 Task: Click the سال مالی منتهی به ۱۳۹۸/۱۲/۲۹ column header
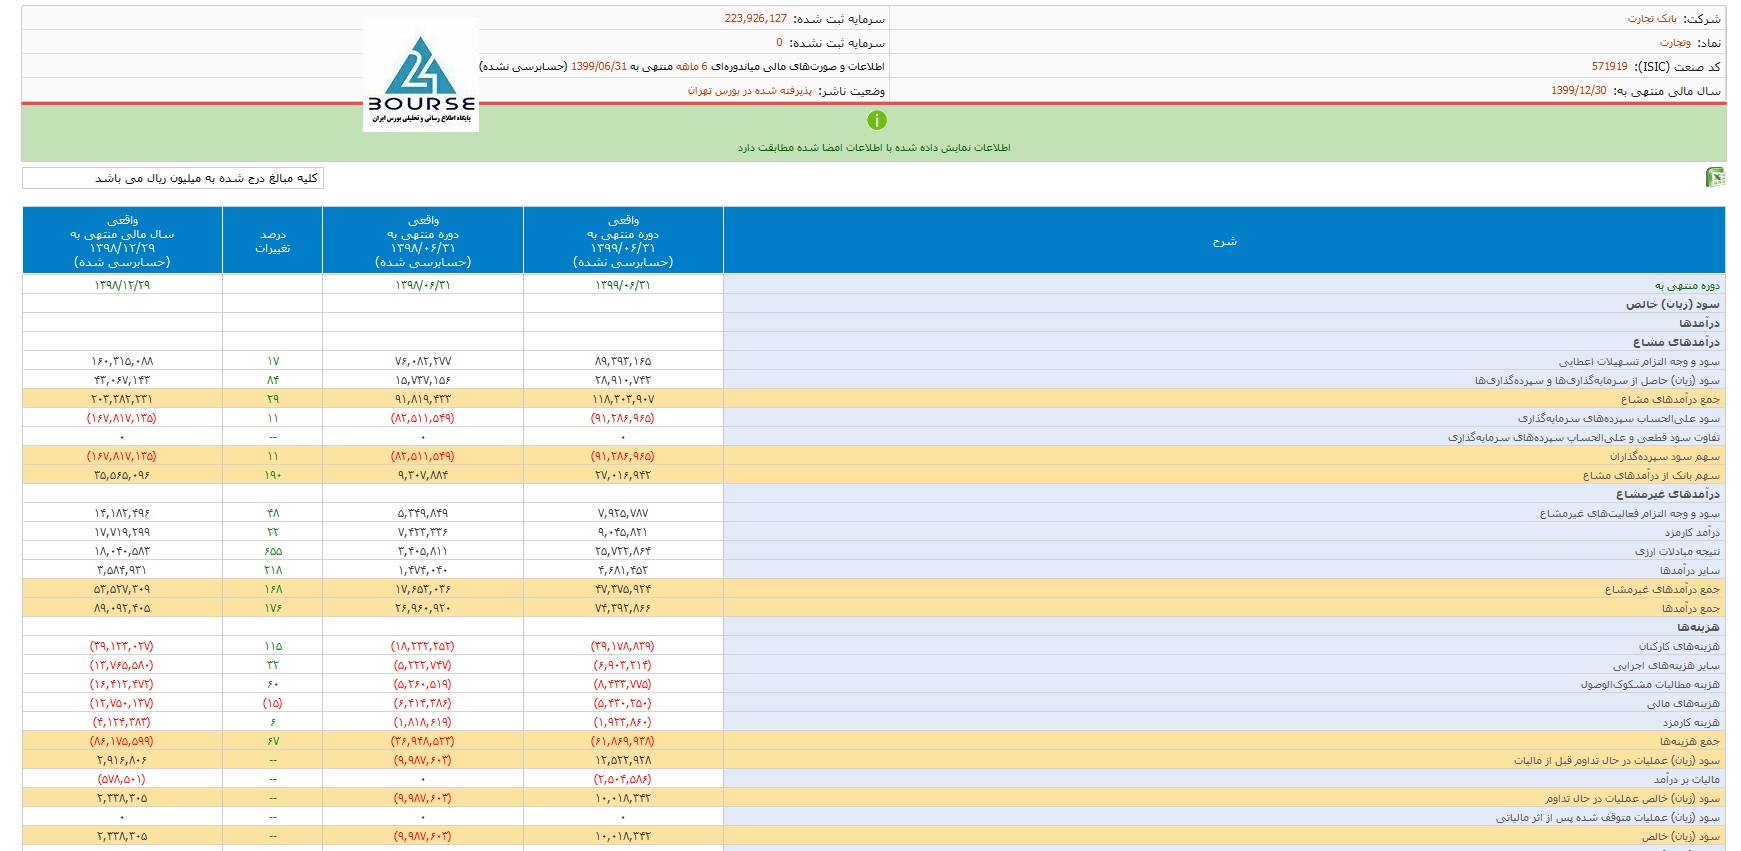[122, 241]
